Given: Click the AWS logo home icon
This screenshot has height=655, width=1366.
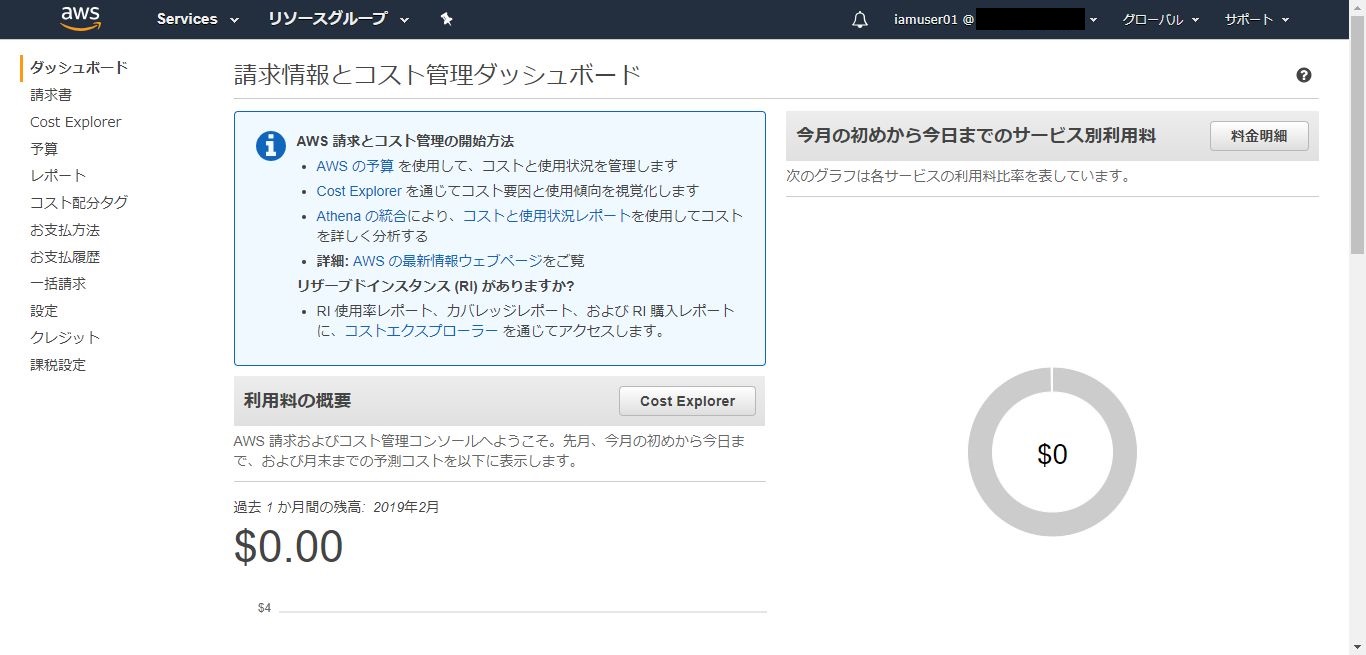Looking at the screenshot, I should pyautogui.click(x=80, y=18).
